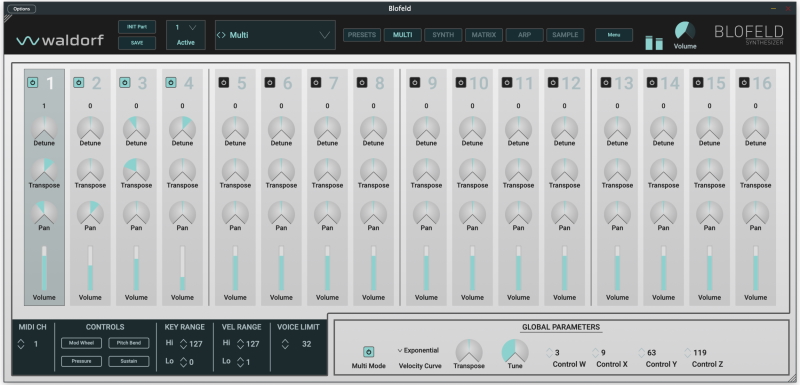Click the global Tune knob
The height and width of the screenshot is (385, 800).
[515, 351]
